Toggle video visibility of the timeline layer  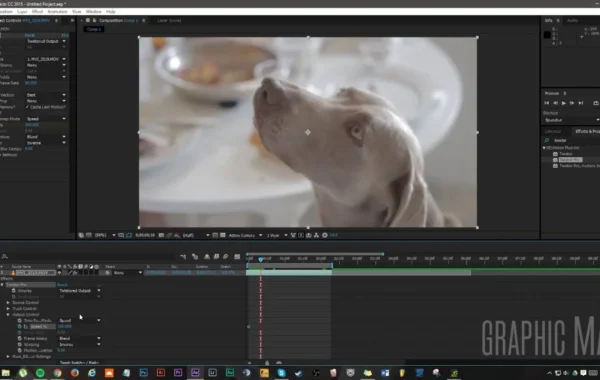(59, 272)
